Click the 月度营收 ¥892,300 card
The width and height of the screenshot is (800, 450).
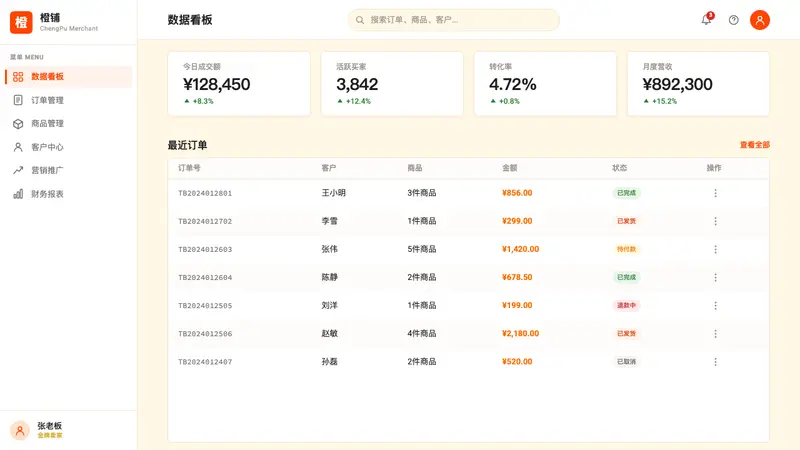698,84
